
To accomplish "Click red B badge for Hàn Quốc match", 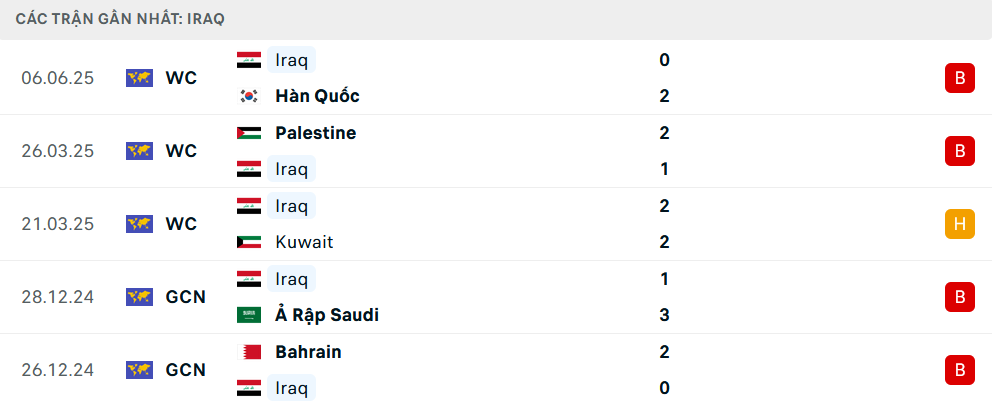I will [960, 78].
